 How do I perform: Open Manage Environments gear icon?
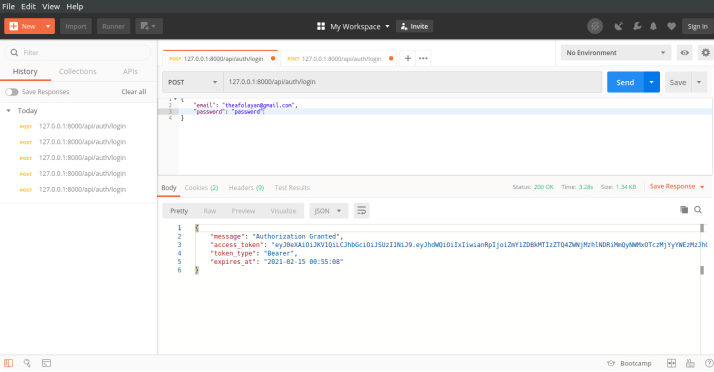pos(705,53)
